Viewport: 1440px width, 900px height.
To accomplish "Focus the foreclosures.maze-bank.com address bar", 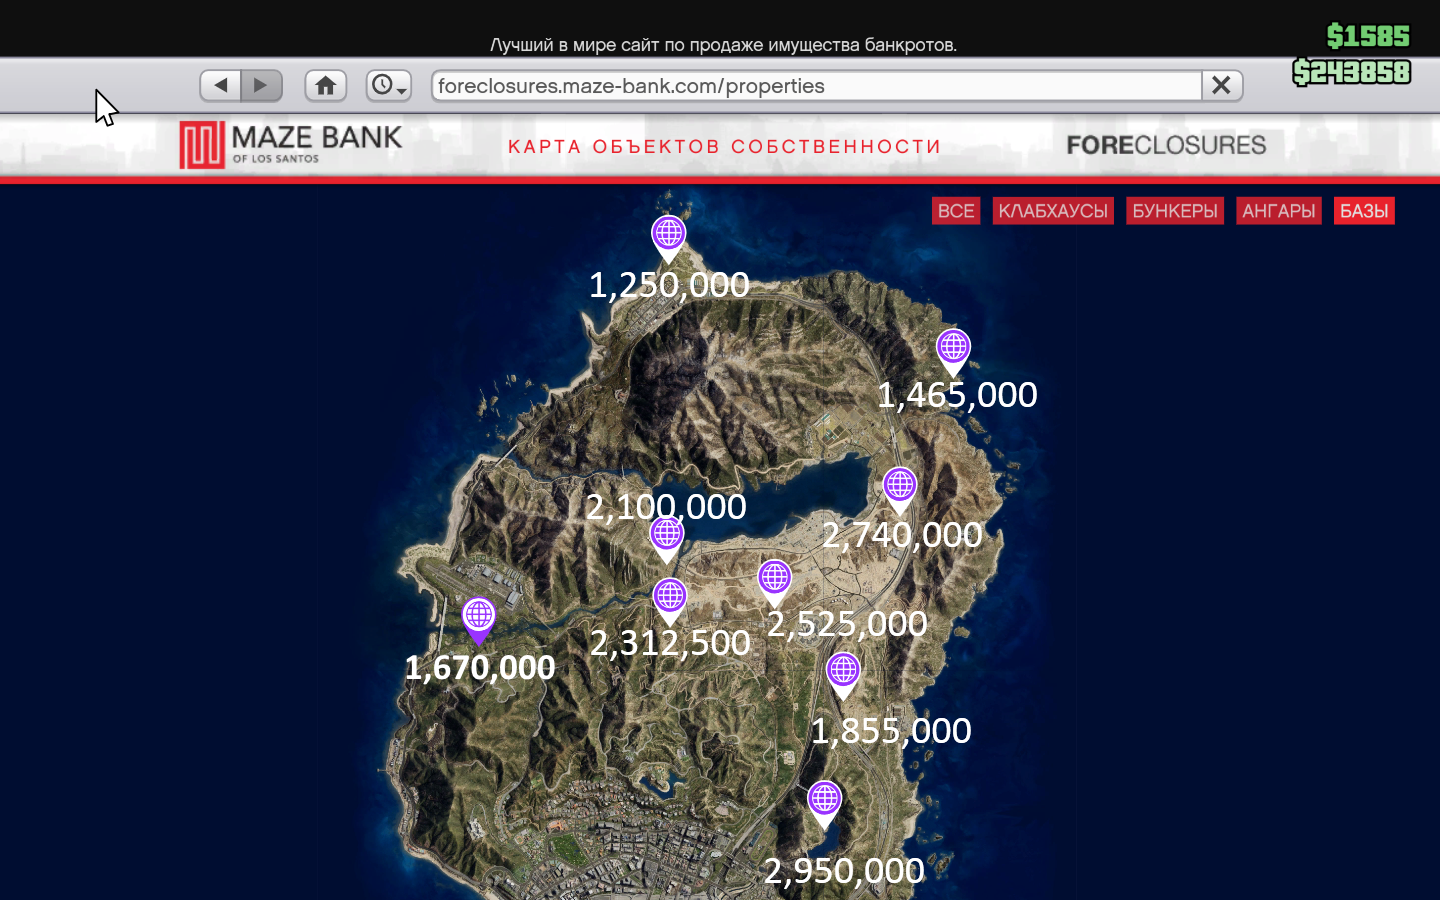I will [x=816, y=86].
